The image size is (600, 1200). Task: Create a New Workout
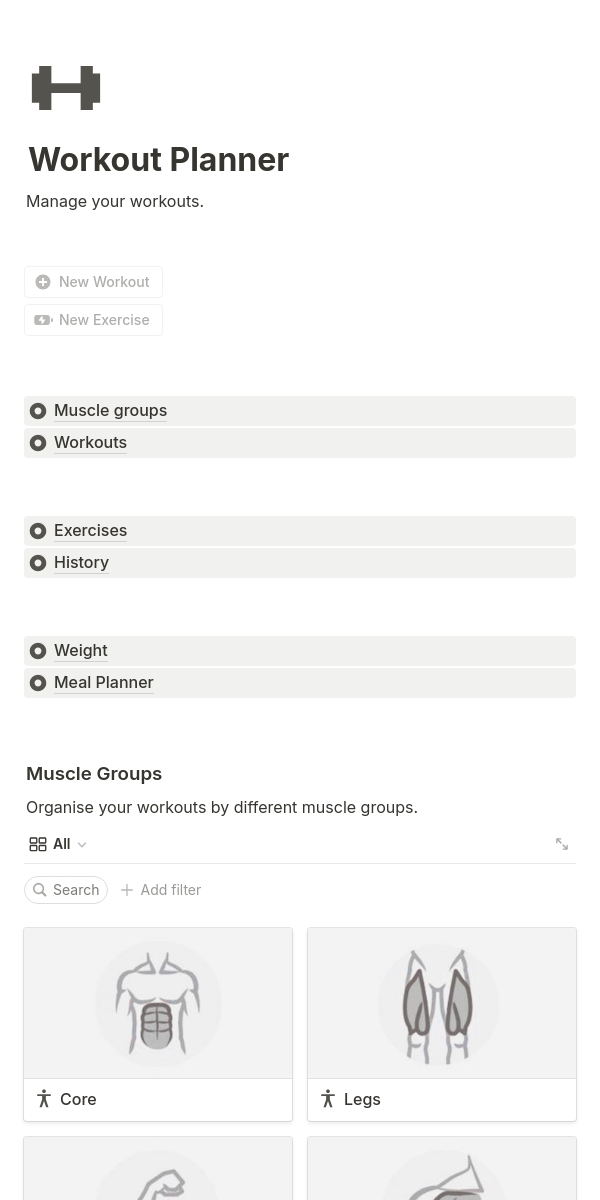(x=103, y=282)
